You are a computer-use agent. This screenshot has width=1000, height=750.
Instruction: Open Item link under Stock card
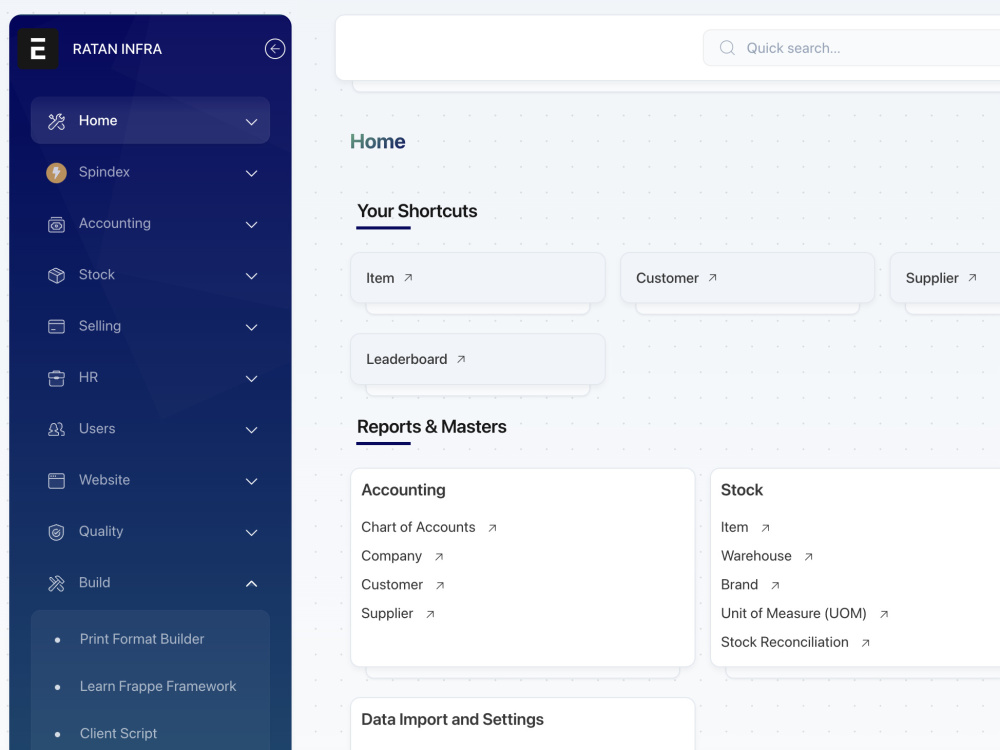coord(734,527)
